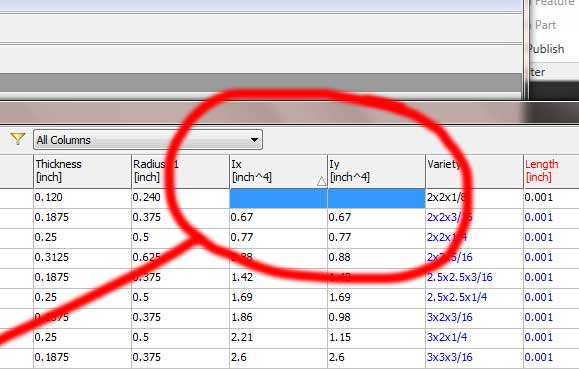579x369 pixels.
Task: Click the Iy value 1.15
Action: (x=376, y=338)
